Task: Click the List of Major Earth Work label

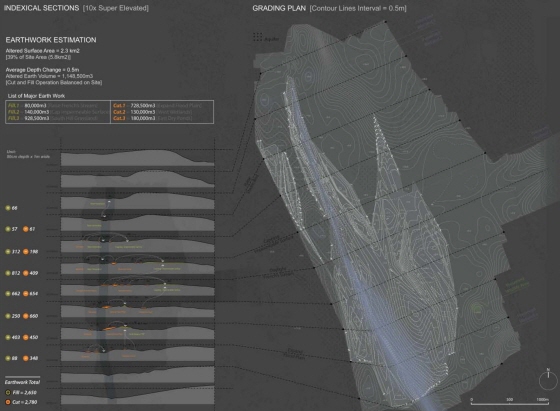Action: point(36,96)
